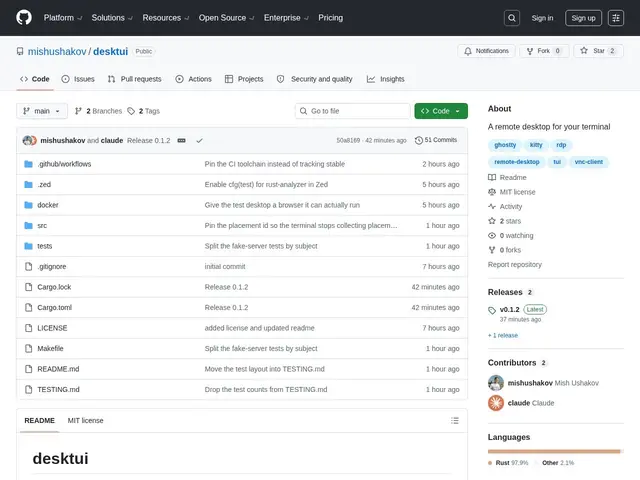The image size is (640, 480).
Task: Click the commit author avatars
Action: [x=30, y=140]
